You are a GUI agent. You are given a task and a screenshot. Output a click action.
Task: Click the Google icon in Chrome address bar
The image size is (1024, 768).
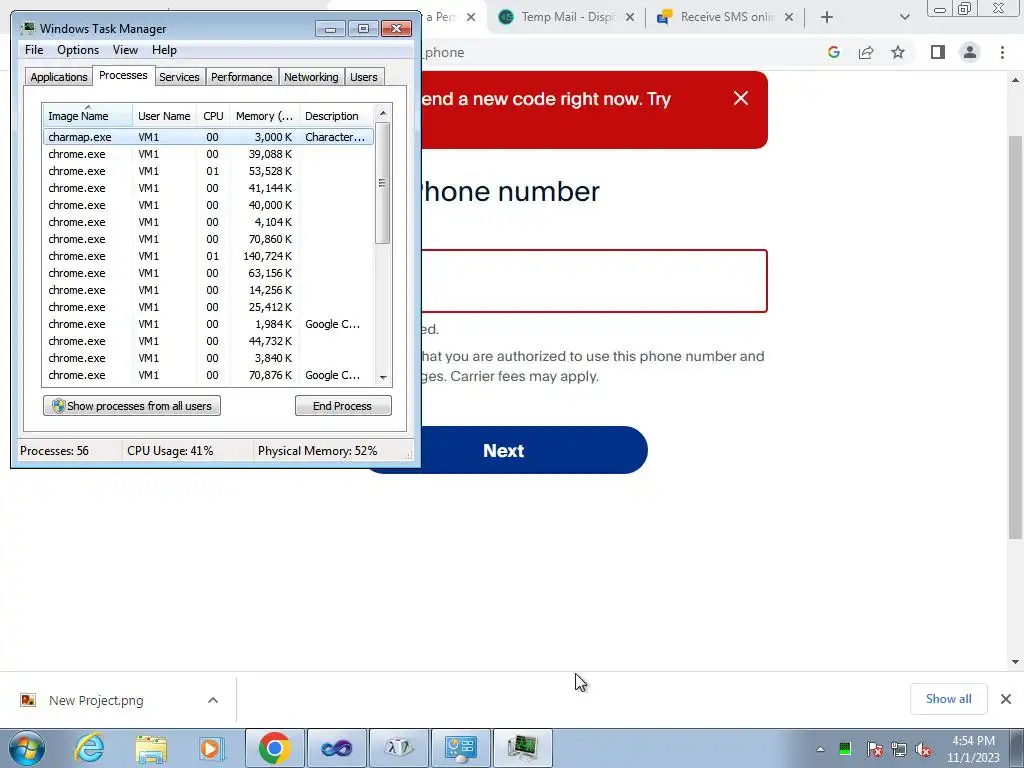pos(833,52)
